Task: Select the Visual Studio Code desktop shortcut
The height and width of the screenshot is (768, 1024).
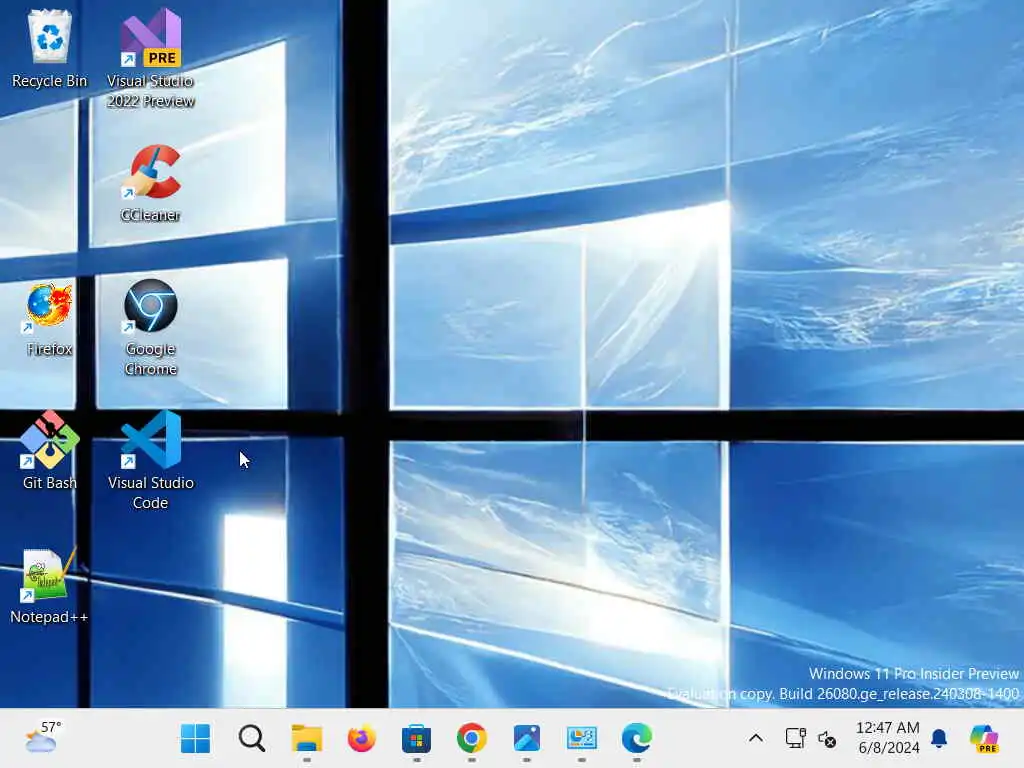Action: coord(150,461)
